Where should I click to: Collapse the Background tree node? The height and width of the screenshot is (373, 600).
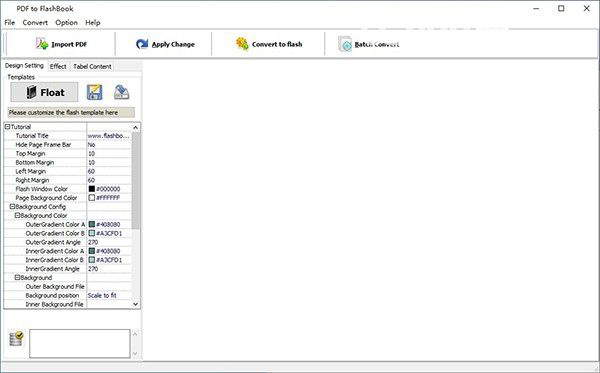pos(17,277)
